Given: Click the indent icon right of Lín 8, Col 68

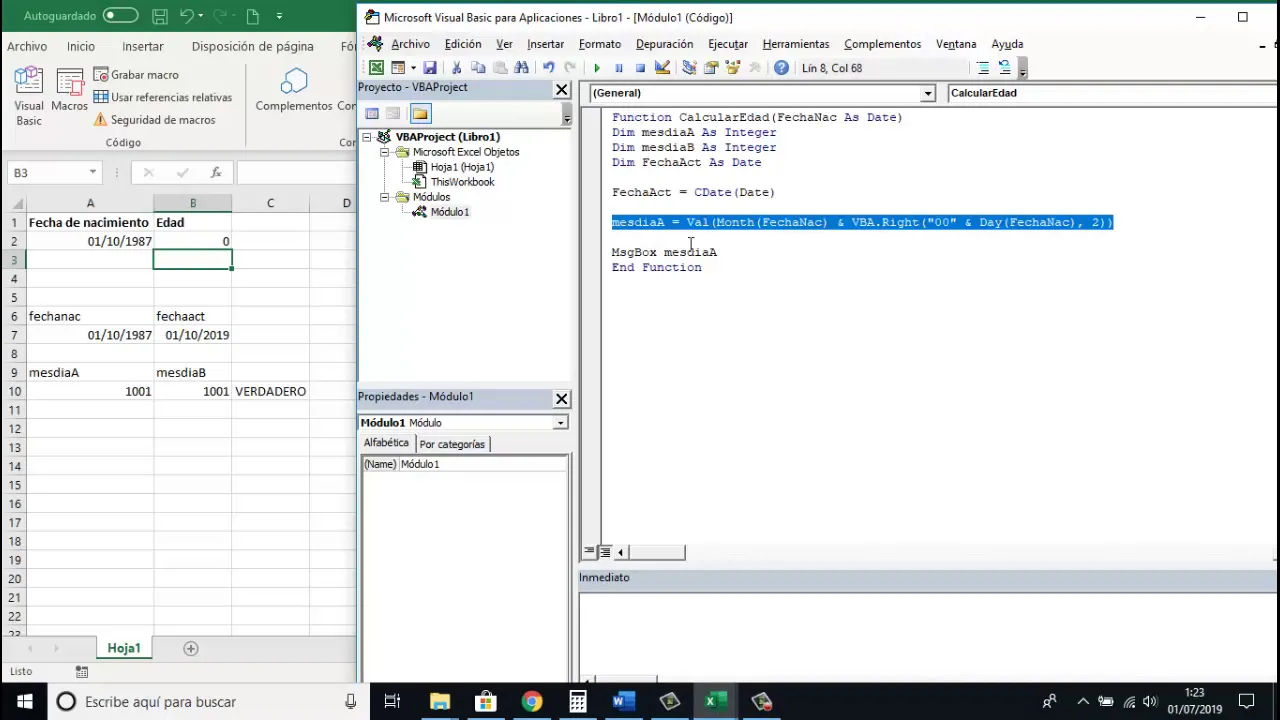Looking at the screenshot, I should pos(983,68).
